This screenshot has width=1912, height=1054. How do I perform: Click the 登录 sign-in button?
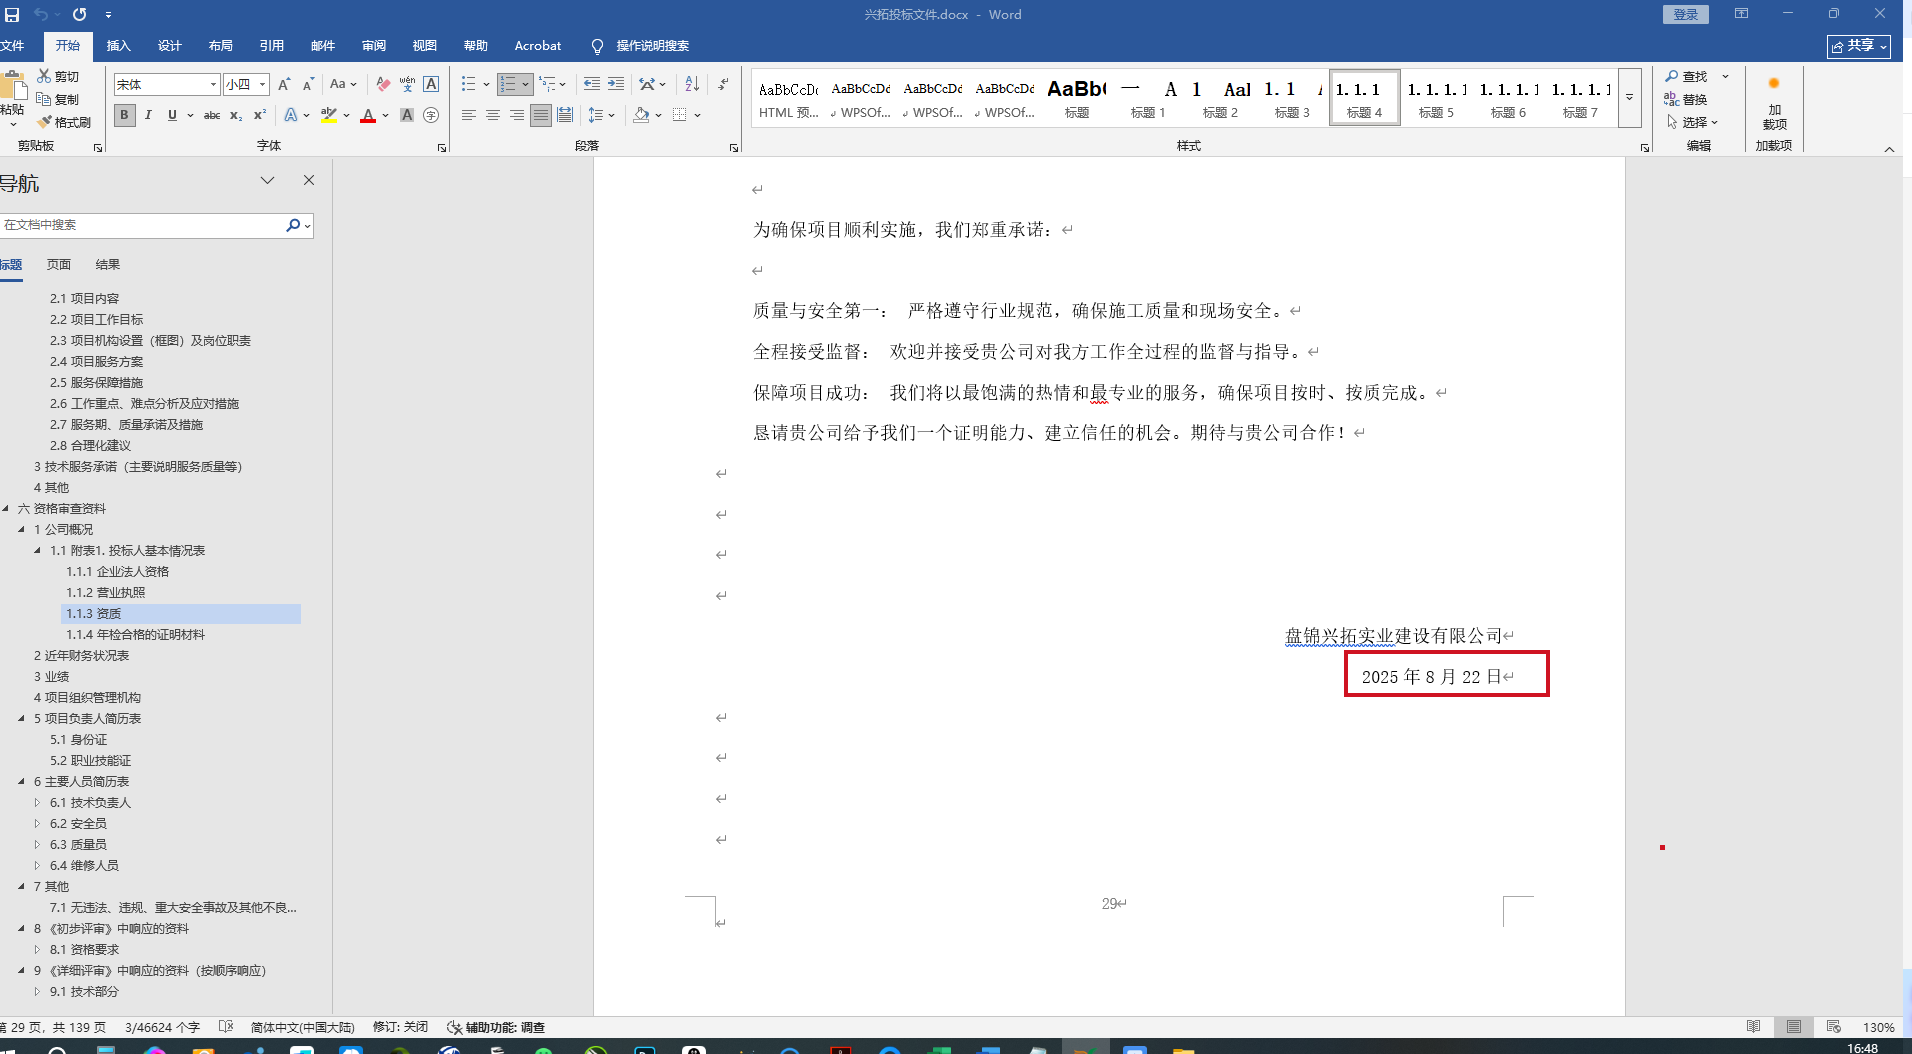[1686, 14]
